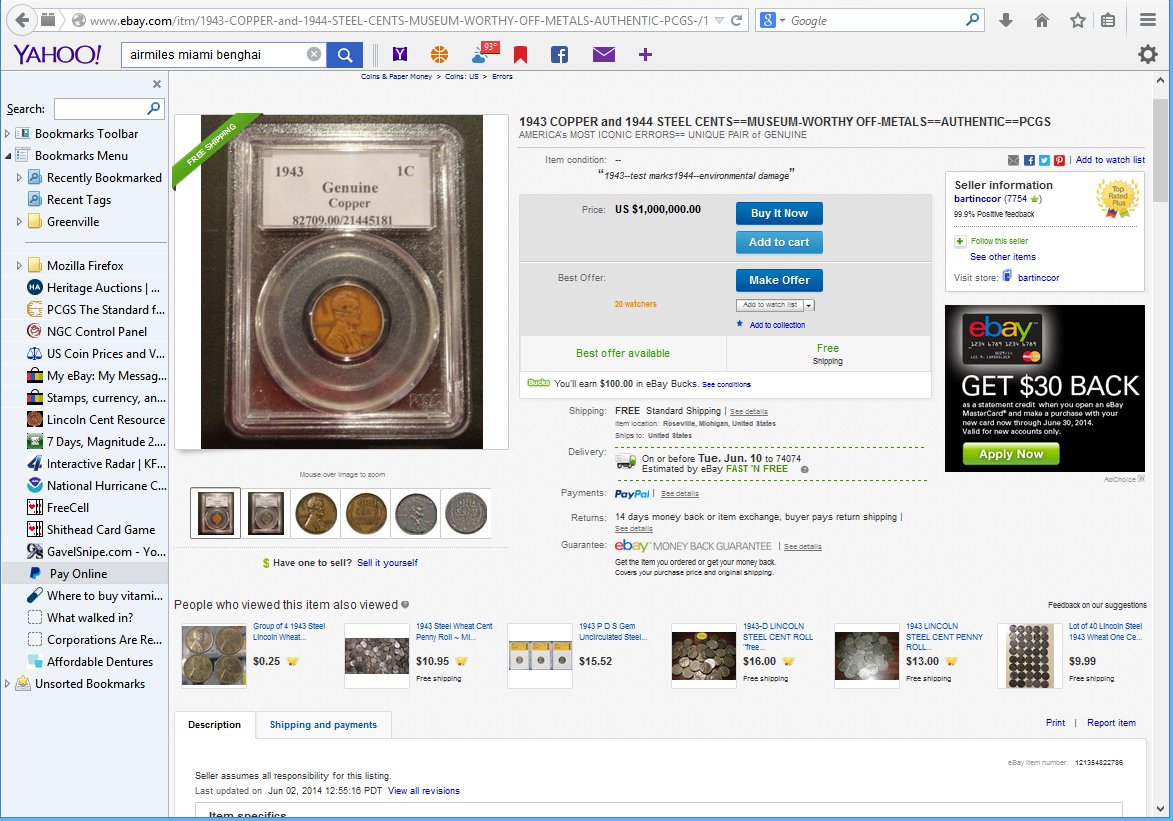Viewport: 1173px width, 821px height.
Task: Close the bookmarks sidebar
Action: point(157,84)
